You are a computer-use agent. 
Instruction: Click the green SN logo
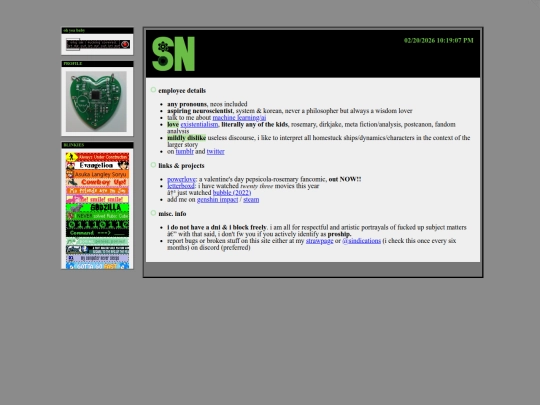point(173,54)
